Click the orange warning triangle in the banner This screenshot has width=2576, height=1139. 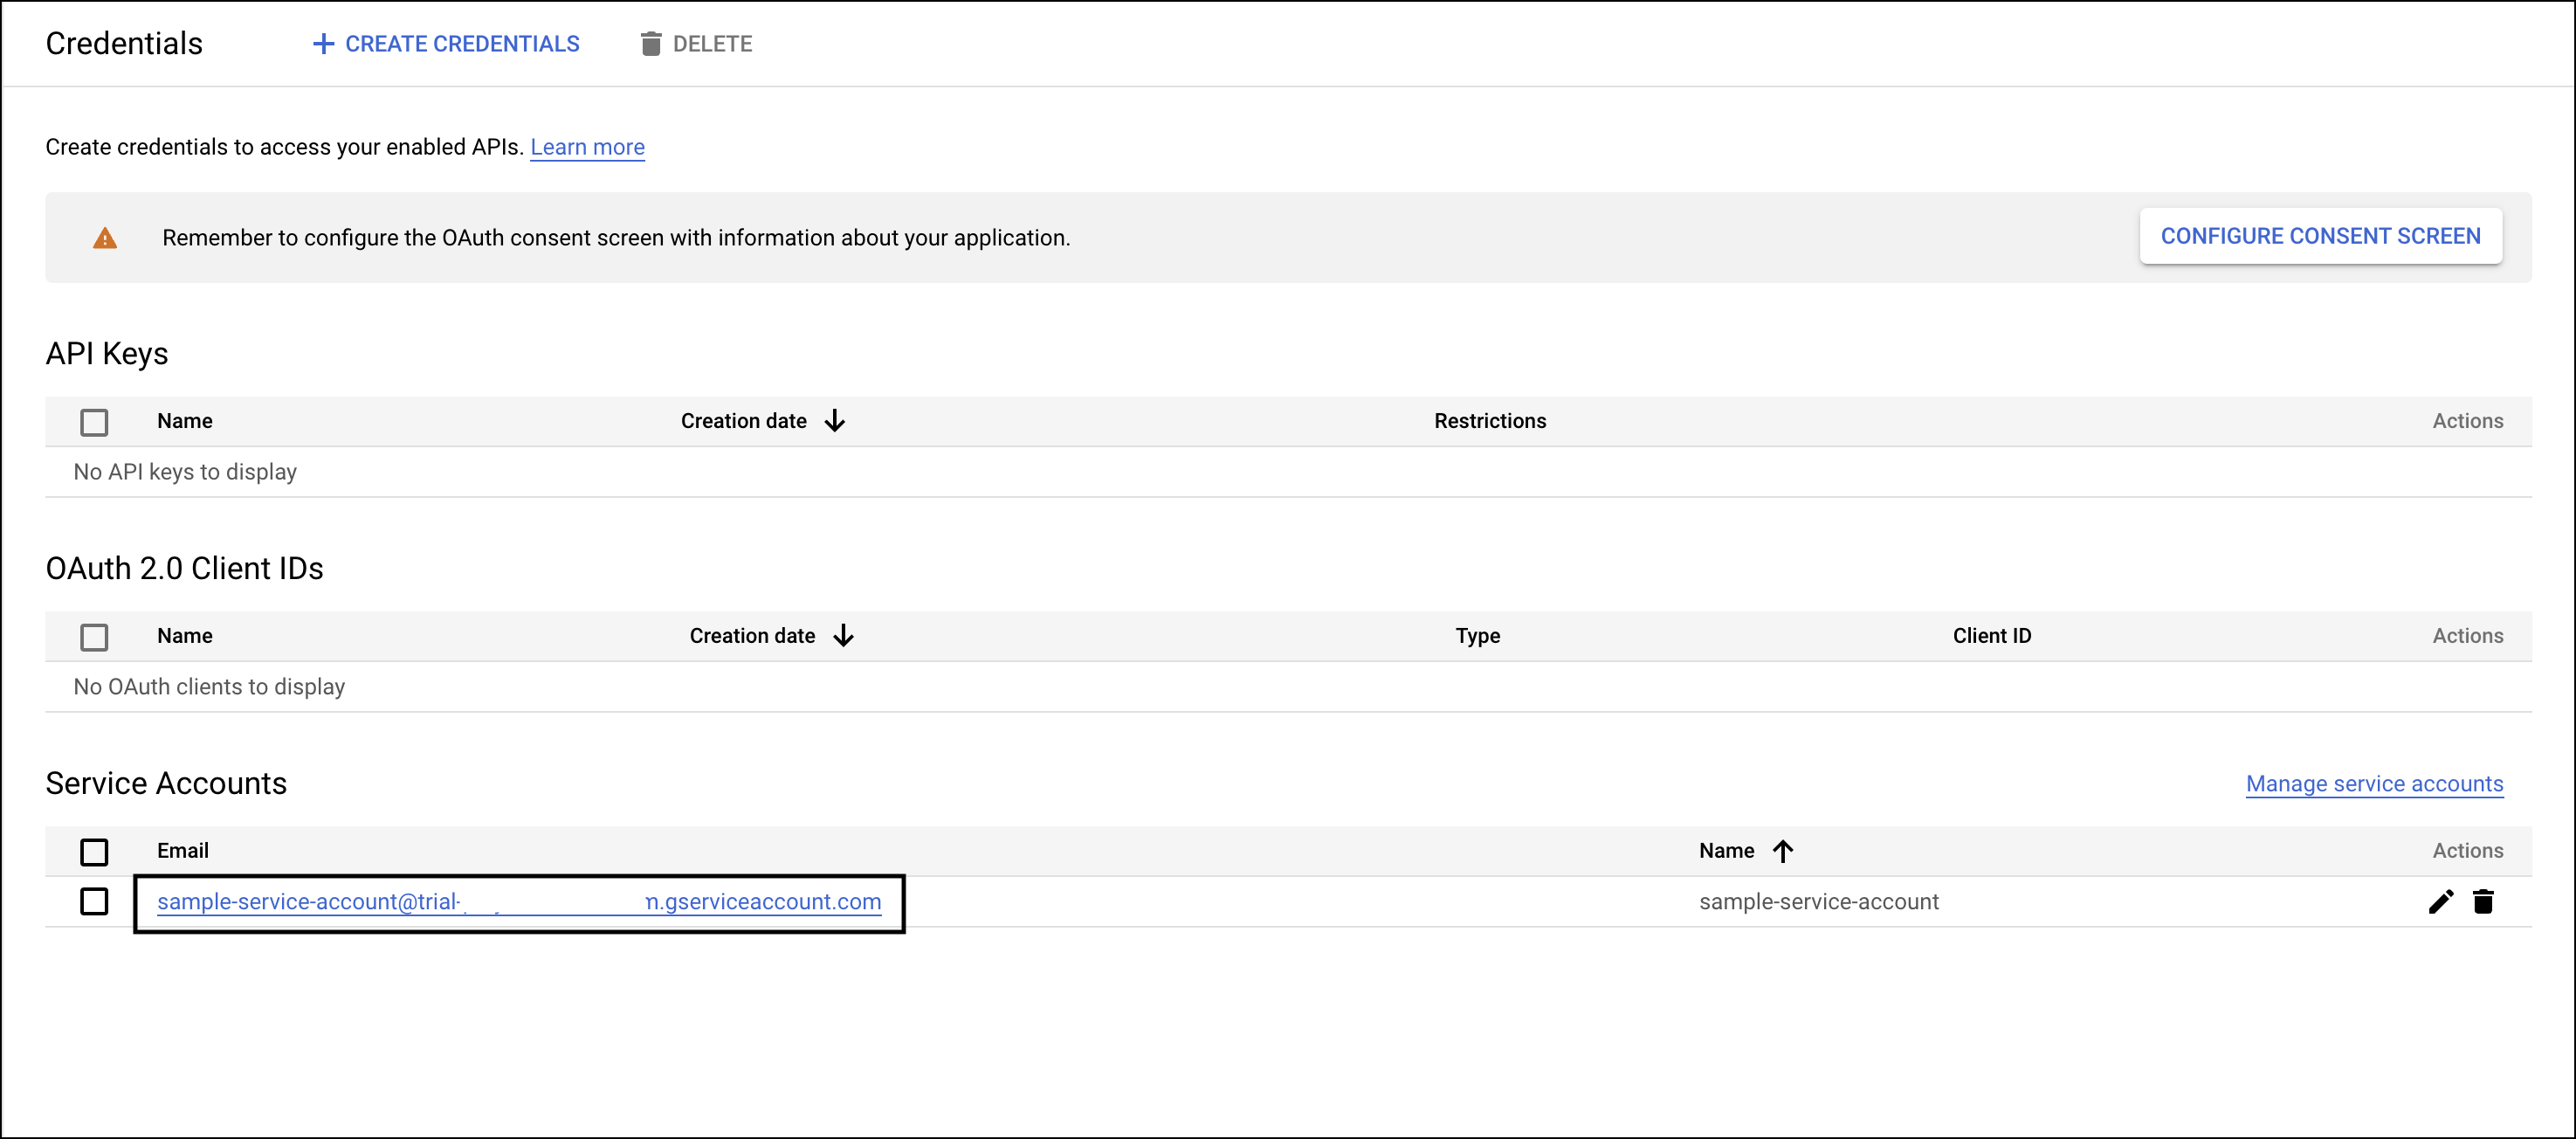104,237
